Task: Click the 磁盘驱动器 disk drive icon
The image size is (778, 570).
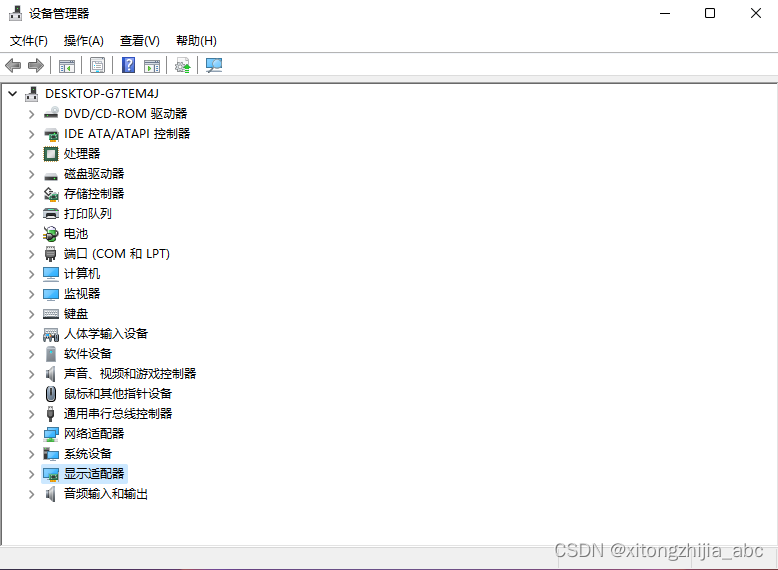Action: coord(51,175)
